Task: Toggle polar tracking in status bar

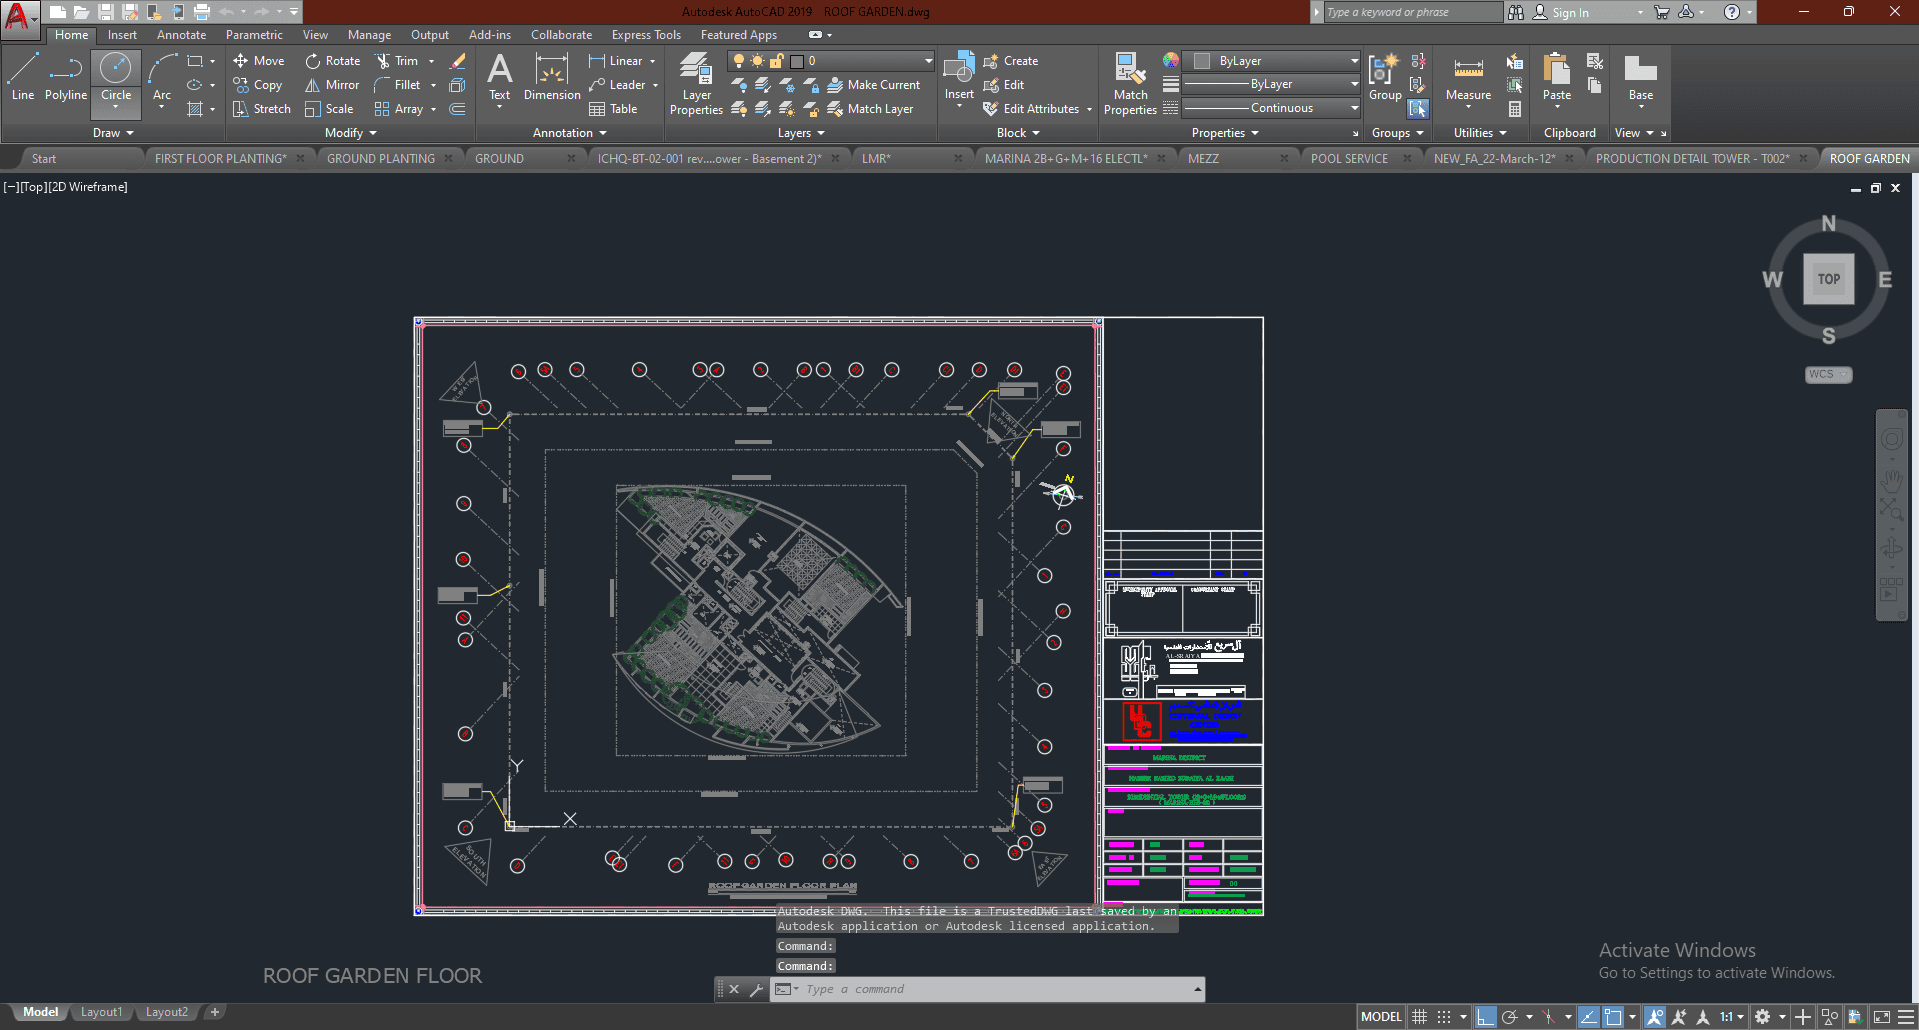Action: 1511,1017
